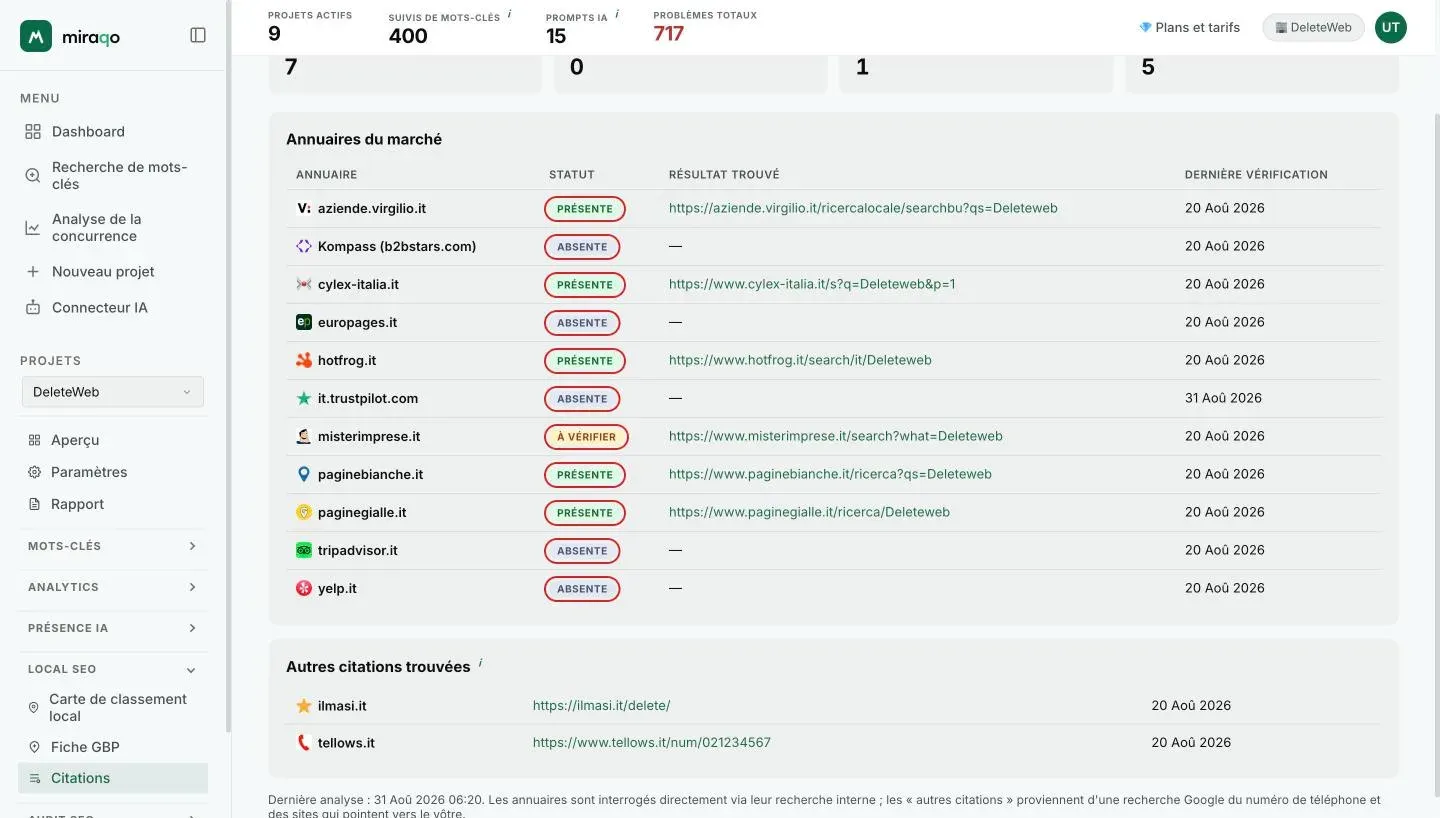The width and height of the screenshot is (1440, 818).
Task: Click the Kompass (b2bstars.com) directory name
Action: 397,246
